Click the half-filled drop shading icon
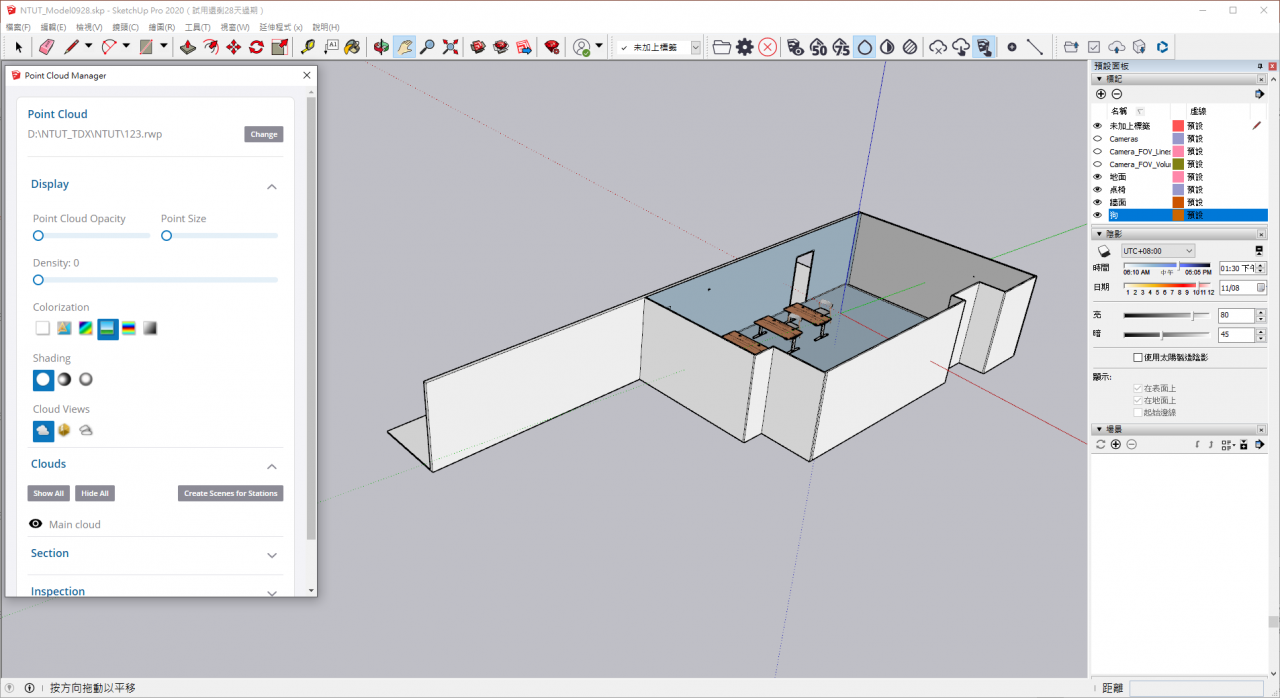This screenshot has height=698, width=1280. pyautogui.click(x=887, y=47)
